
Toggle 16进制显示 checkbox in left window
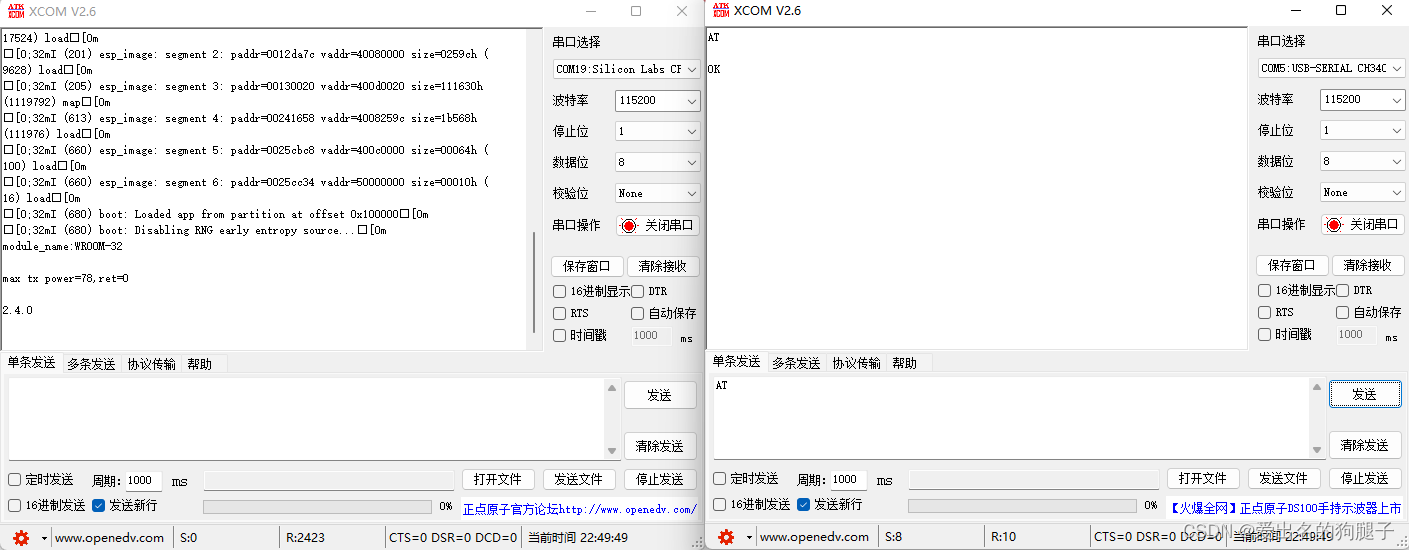(560, 291)
